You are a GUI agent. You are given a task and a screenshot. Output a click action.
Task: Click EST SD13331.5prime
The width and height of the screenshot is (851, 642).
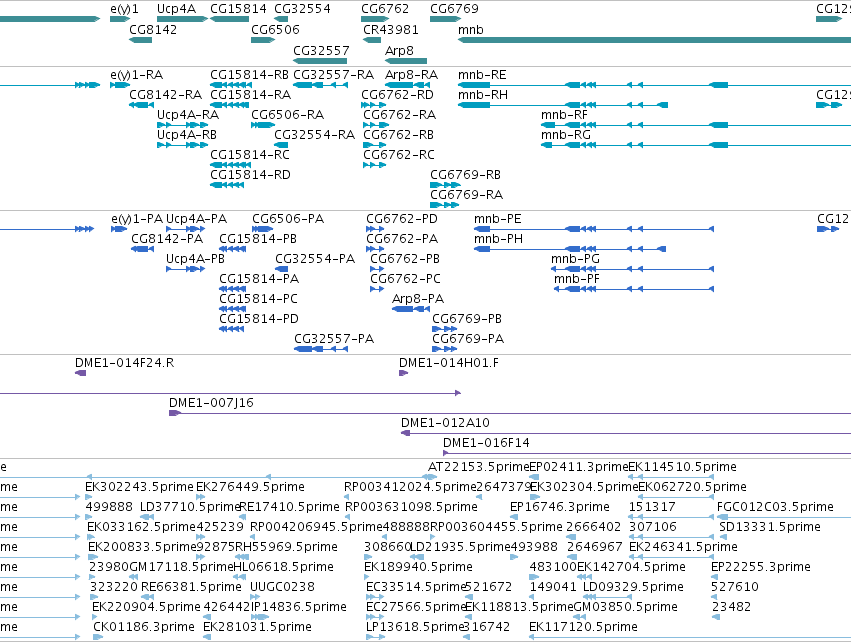click(770, 527)
